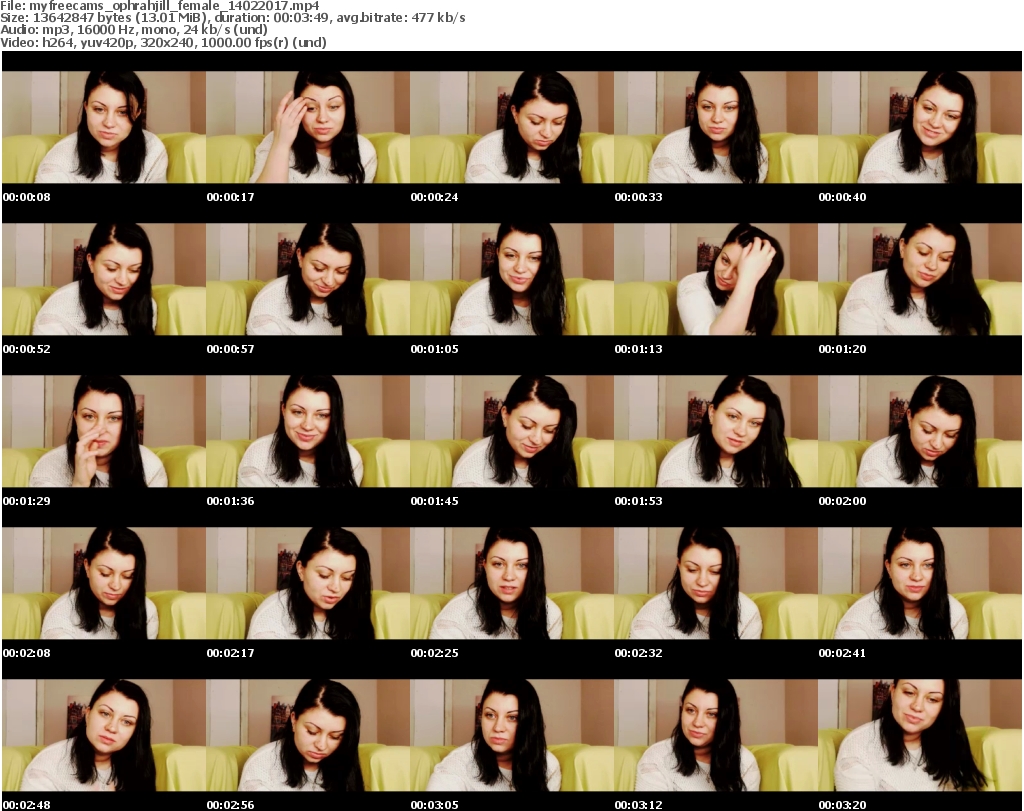Click the frame labeled 00:00:33
Viewport: 1024px width, 811px height.
[x=716, y=127]
